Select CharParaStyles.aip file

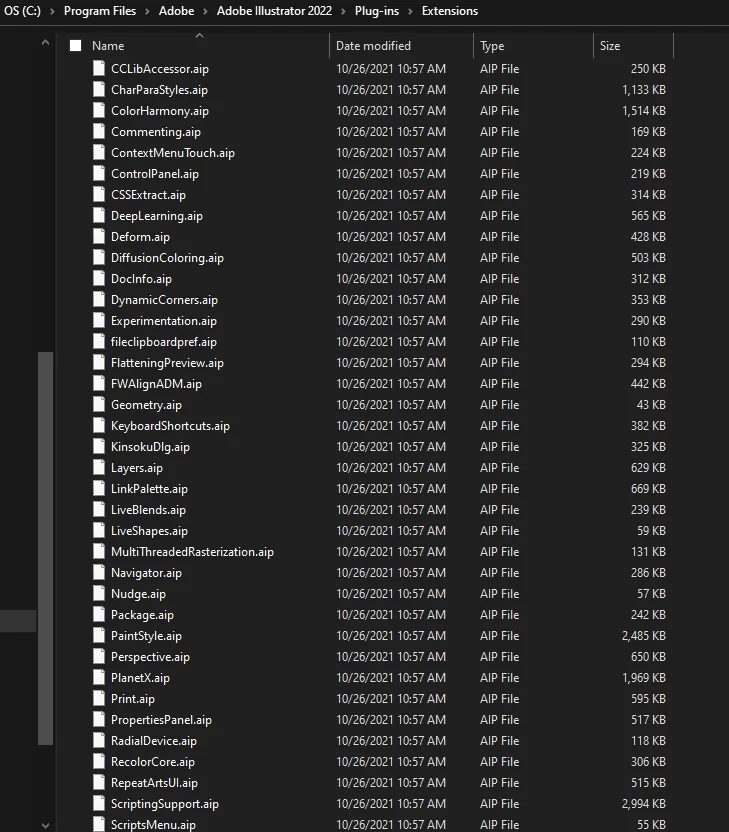click(x=159, y=90)
